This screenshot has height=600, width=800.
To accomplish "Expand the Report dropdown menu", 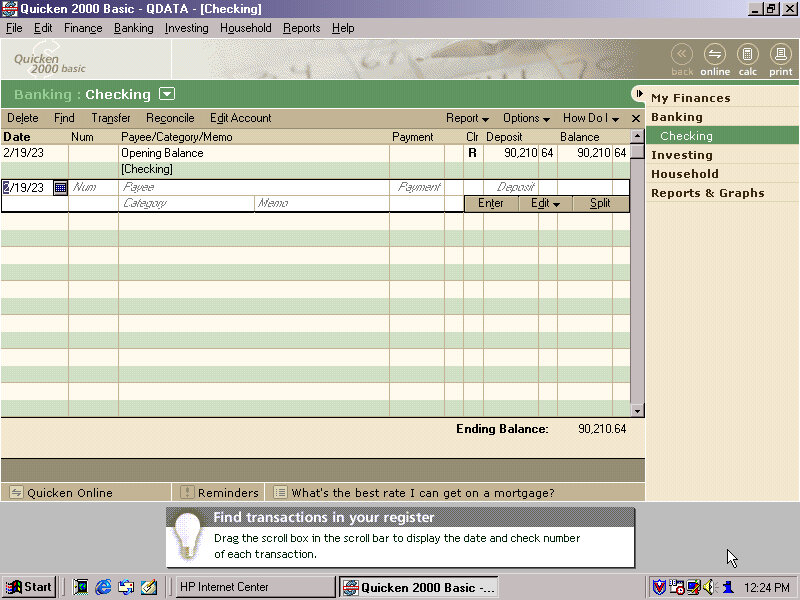I will pos(467,118).
